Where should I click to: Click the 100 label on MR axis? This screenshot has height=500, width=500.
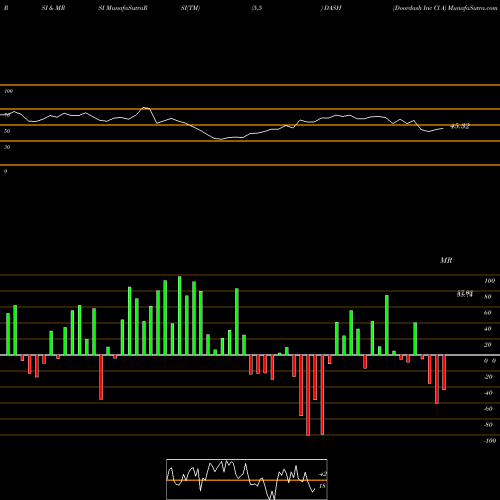tap(489, 281)
